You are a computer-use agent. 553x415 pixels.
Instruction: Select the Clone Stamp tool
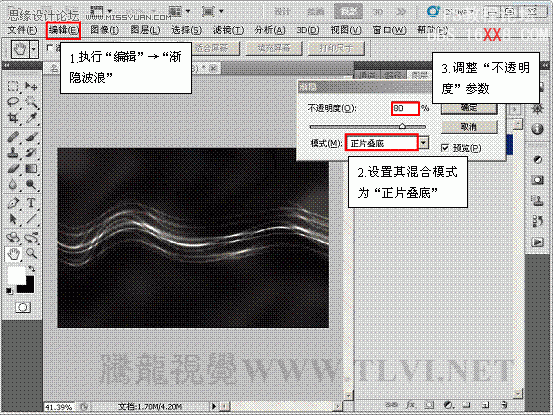pyautogui.click(x=13, y=153)
